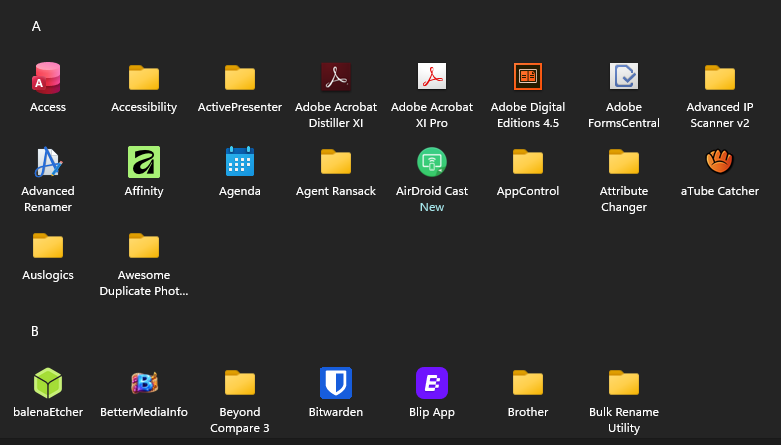Launch Adobe Acrobat XI Pro

(x=432, y=77)
